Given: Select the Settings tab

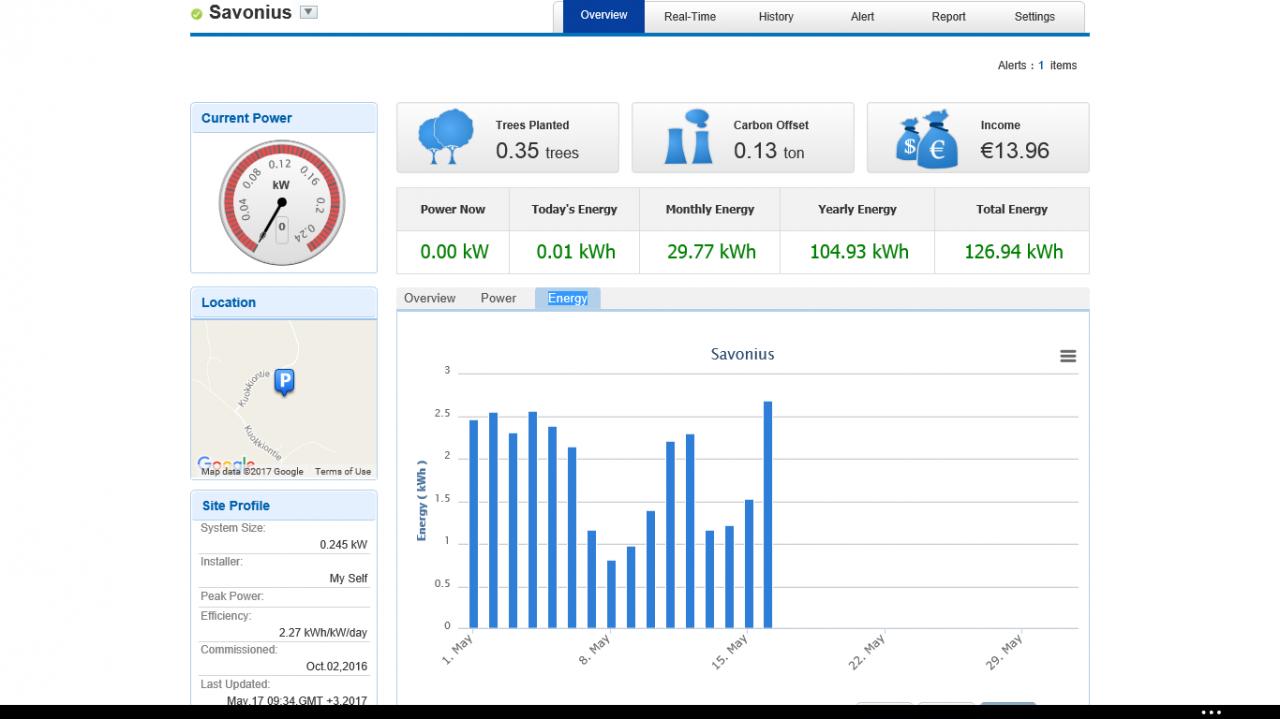Looking at the screenshot, I should (x=1034, y=17).
